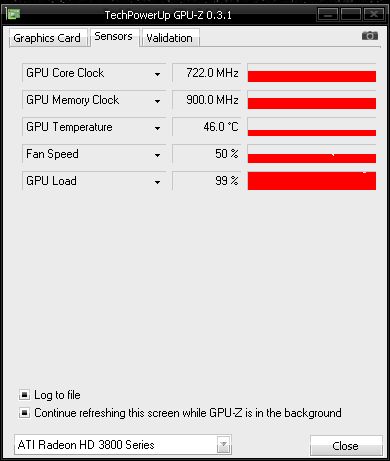Viewport: 390px width, 461px height.
Task: Switch to the Graphics Card tab
Action: point(48,38)
